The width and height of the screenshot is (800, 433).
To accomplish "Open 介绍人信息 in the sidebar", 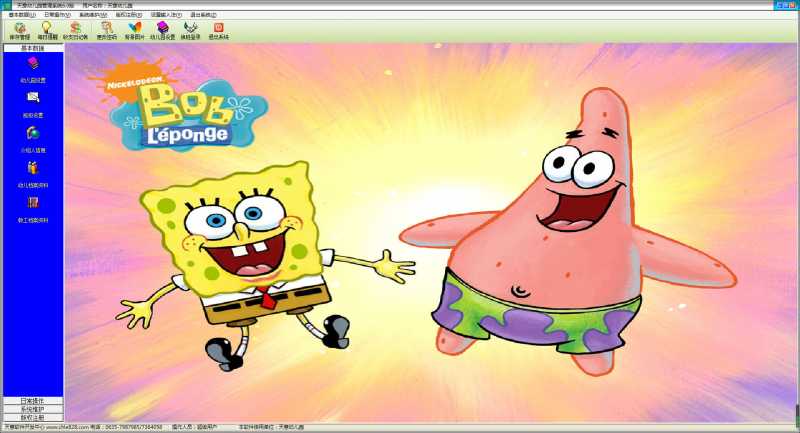I will [x=33, y=136].
